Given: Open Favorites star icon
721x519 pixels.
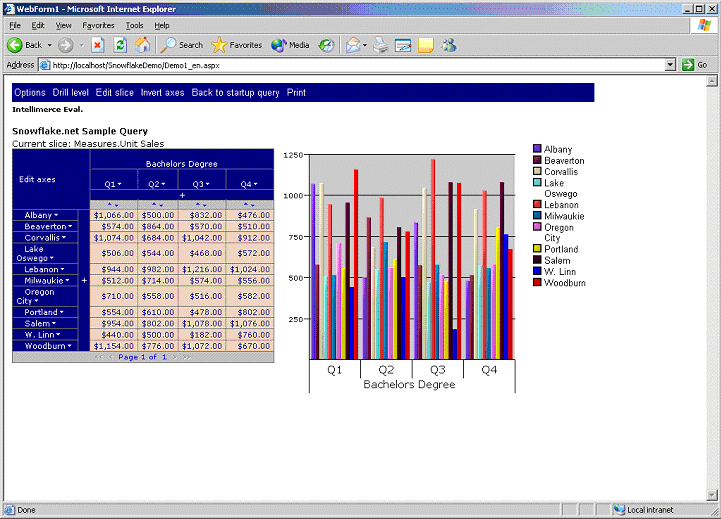Looking at the screenshot, I should click(219, 45).
